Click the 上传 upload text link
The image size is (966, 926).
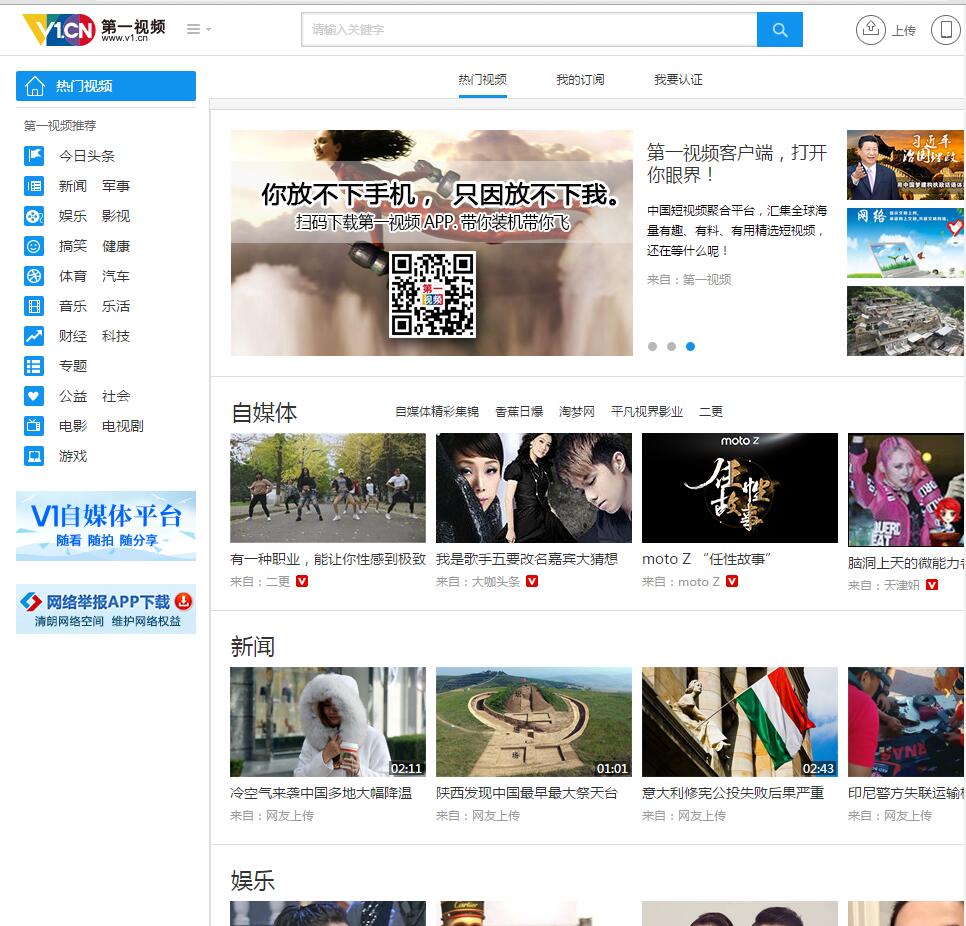click(904, 30)
